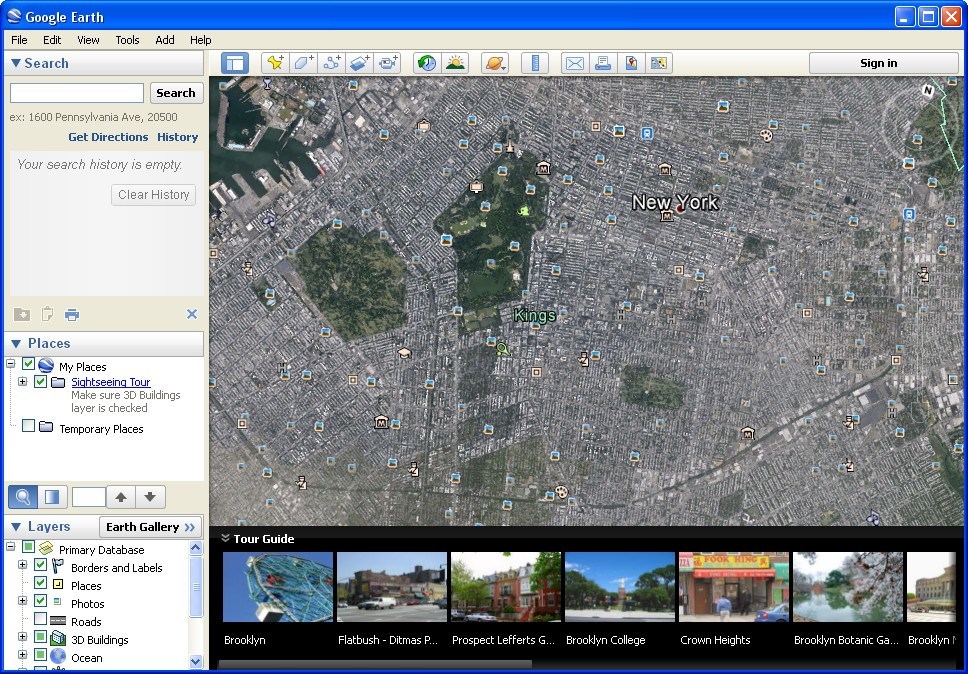Toggle sunlight with the sun icon
The height and width of the screenshot is (674, 968).
tap(456, 62)
